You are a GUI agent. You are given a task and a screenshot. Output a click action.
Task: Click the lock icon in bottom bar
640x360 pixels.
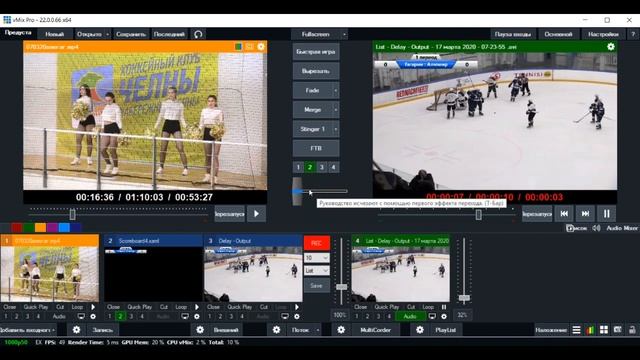pyautogui.click(x=632, y=330)
